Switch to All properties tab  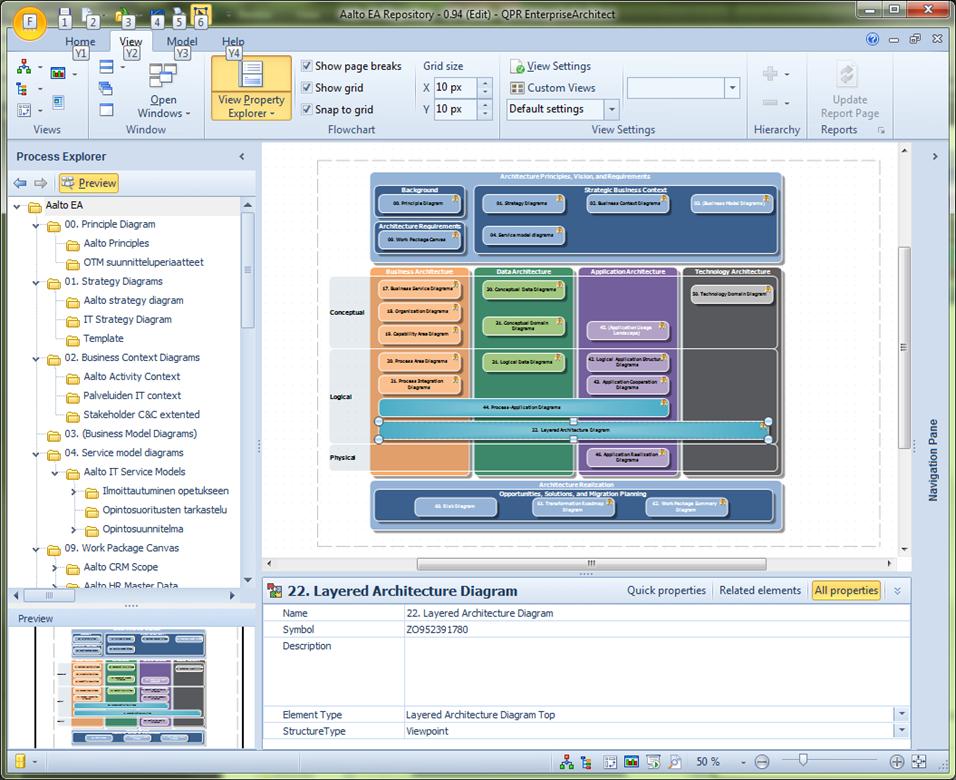coord(846,590)
